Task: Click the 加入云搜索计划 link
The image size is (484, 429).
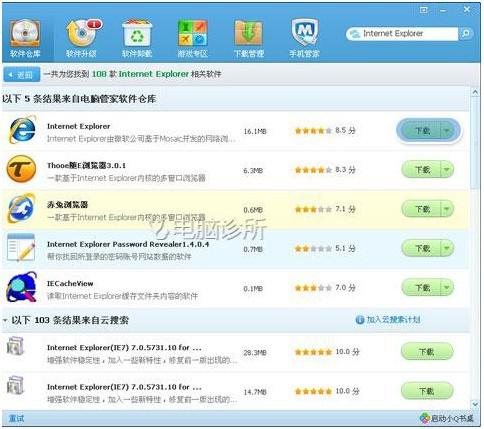Action: 393,320
